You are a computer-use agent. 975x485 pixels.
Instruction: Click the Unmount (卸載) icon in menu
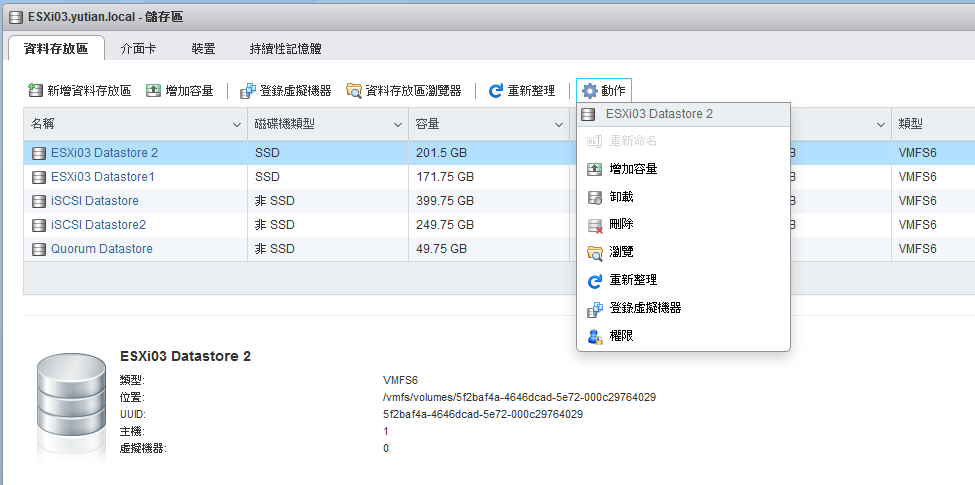coord(595,198)
